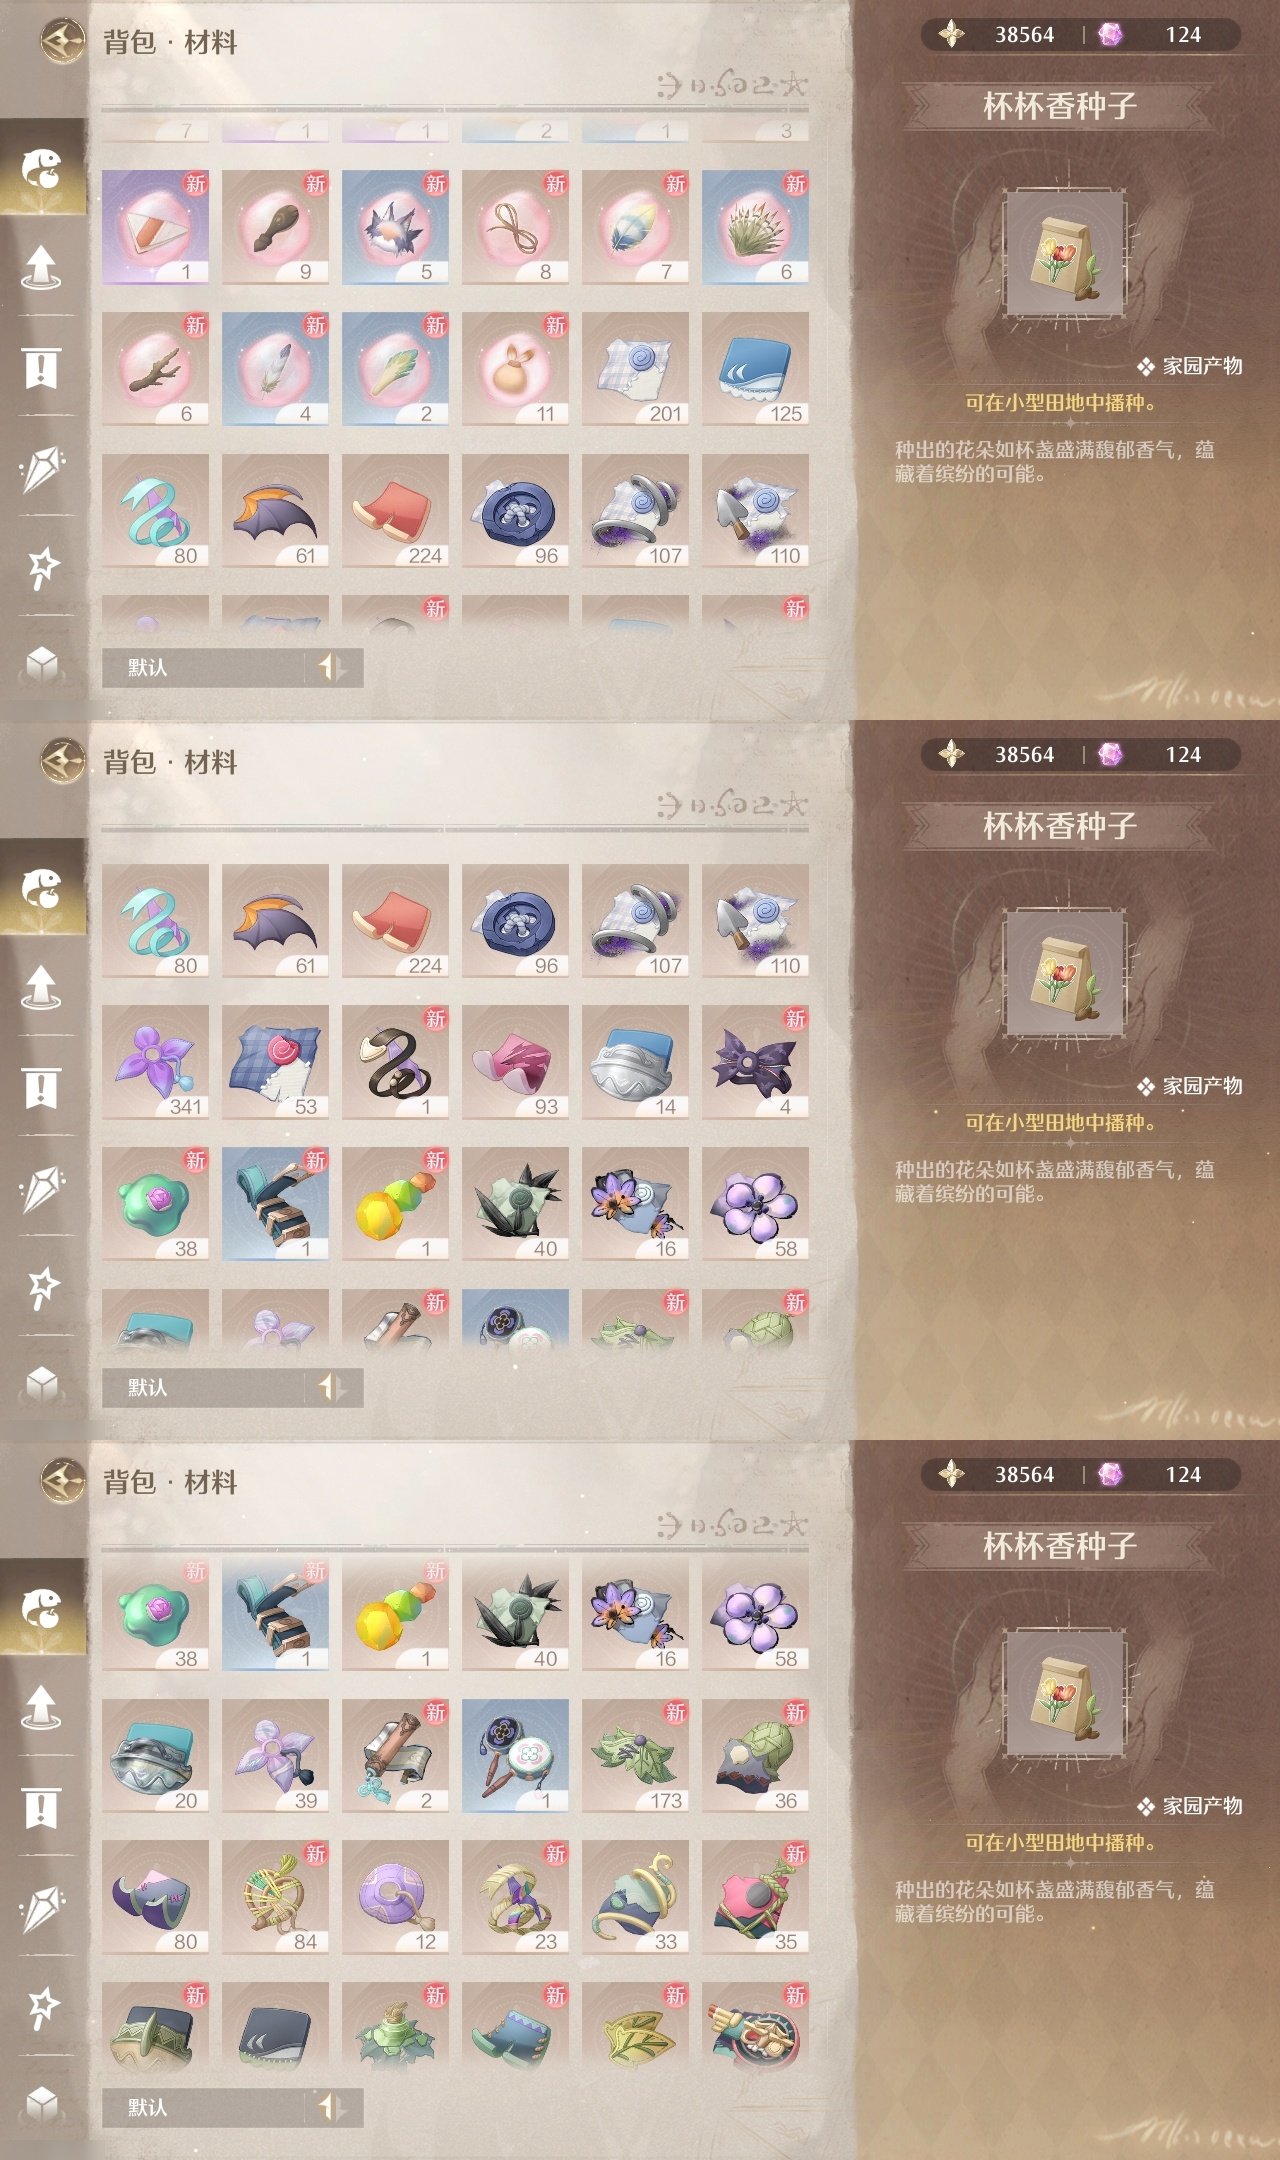Toggle sort order arrow in the middle inventory panel
This screenshot has width=1280, height=2160.
tap(332, 1387)
